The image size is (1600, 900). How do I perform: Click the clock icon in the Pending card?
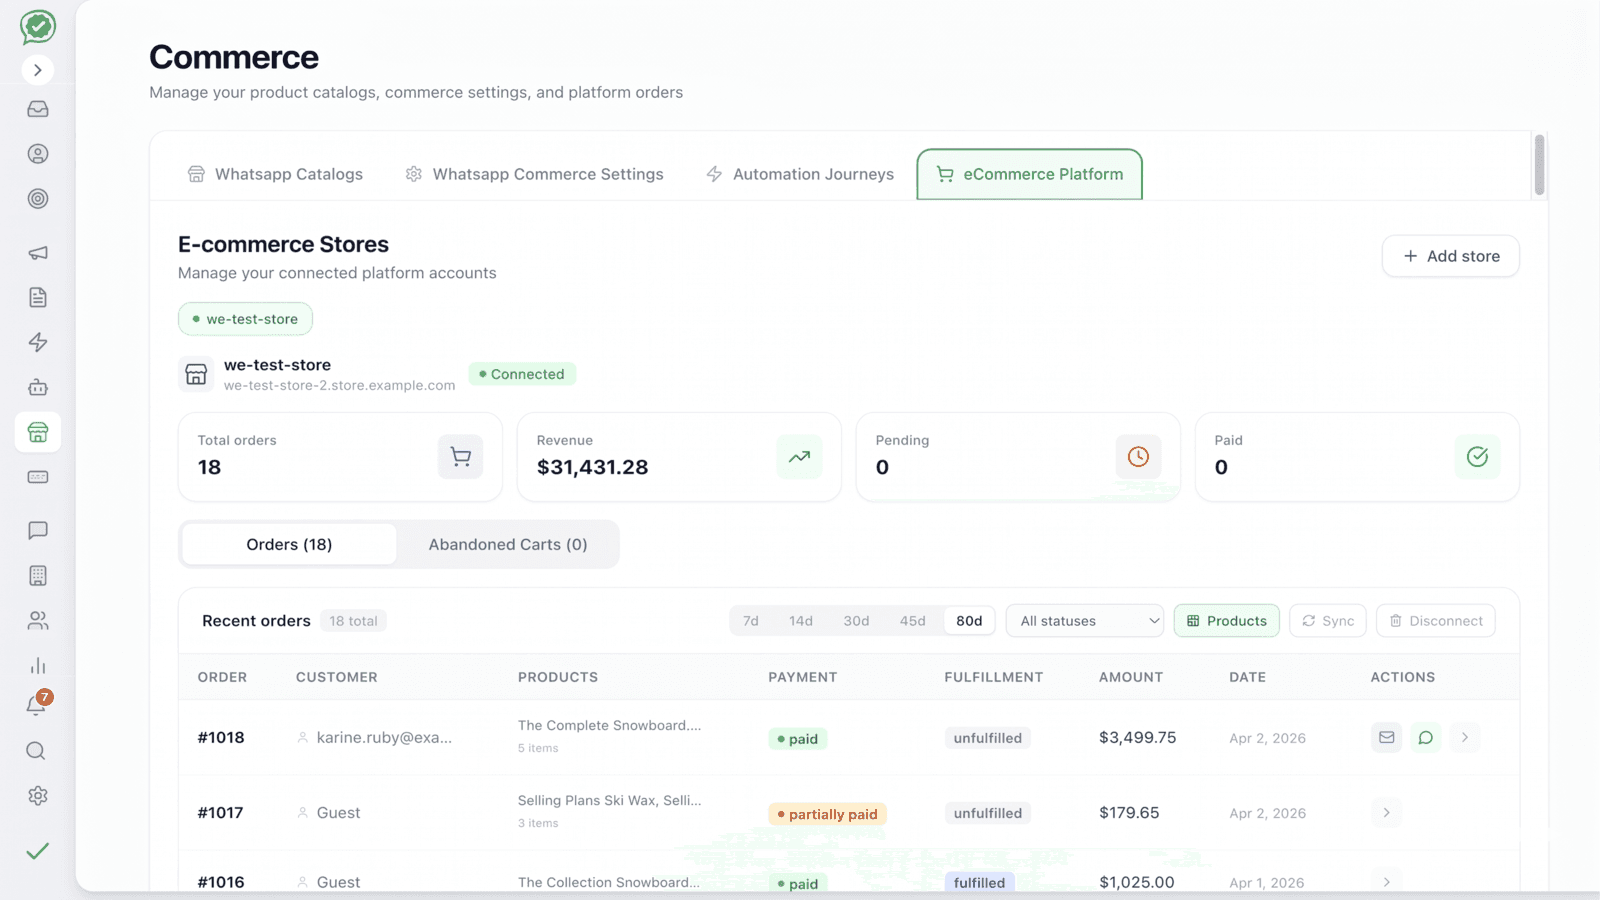pos(1138,457)
